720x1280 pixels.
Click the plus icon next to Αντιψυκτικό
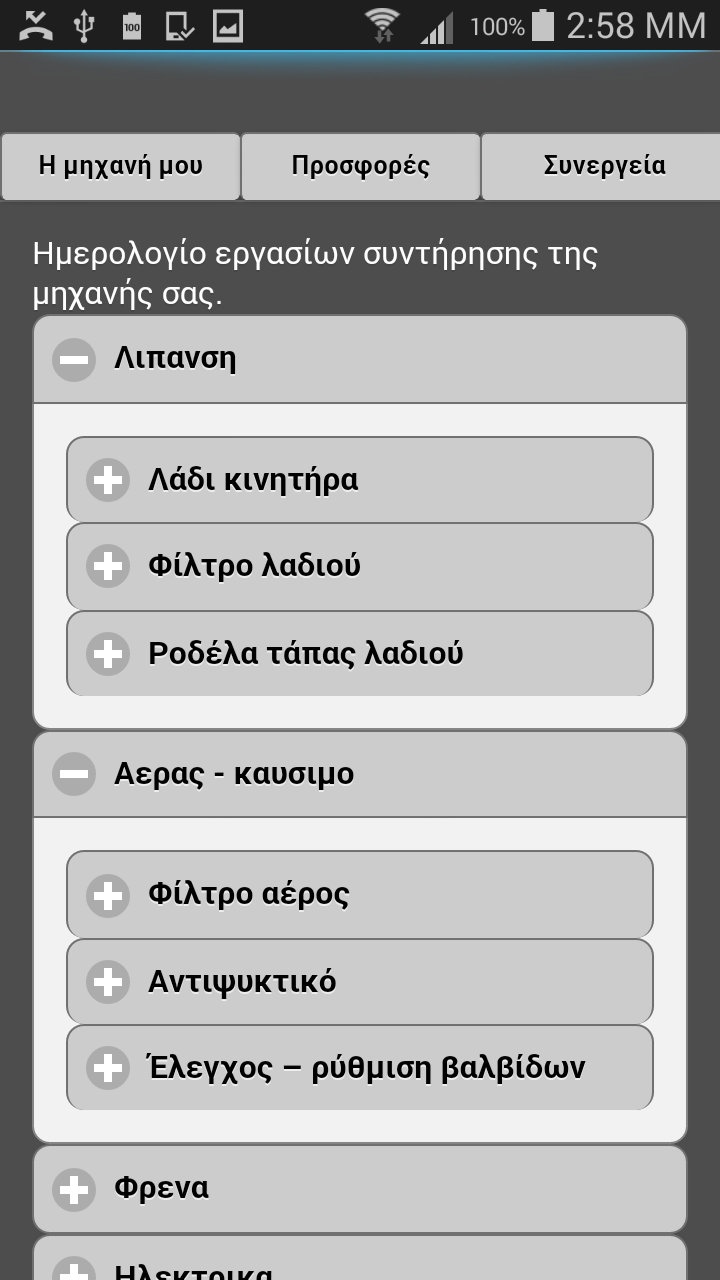(108, 982)
